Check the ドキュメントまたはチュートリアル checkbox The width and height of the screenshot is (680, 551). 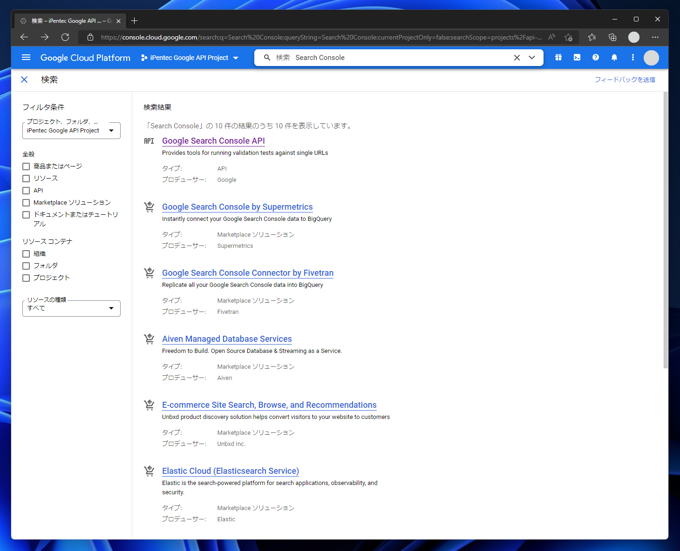tap(26, 215)
